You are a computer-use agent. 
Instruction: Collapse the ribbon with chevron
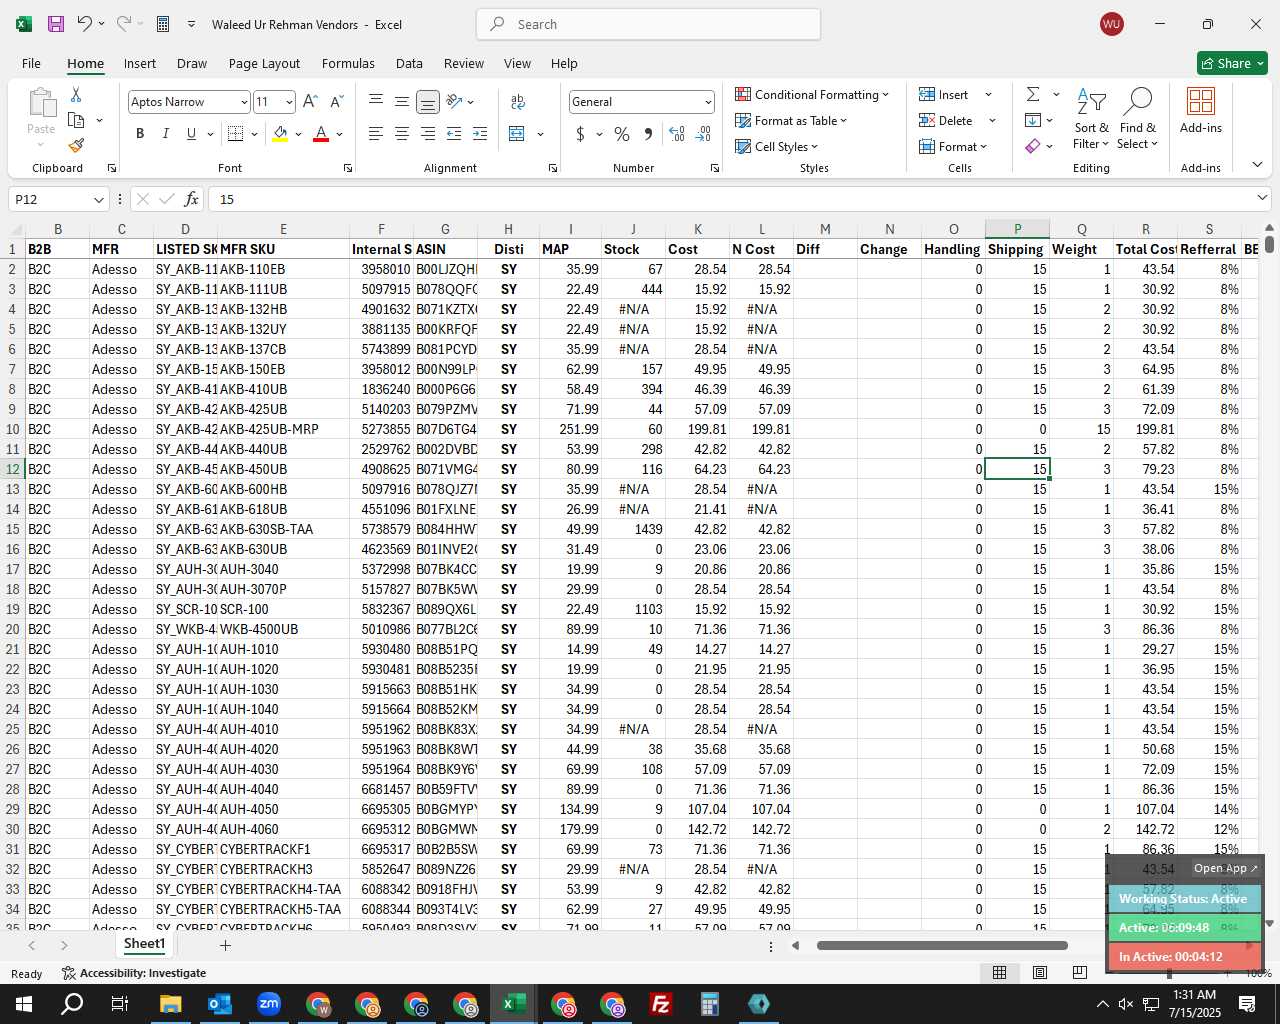[1257, 165]
